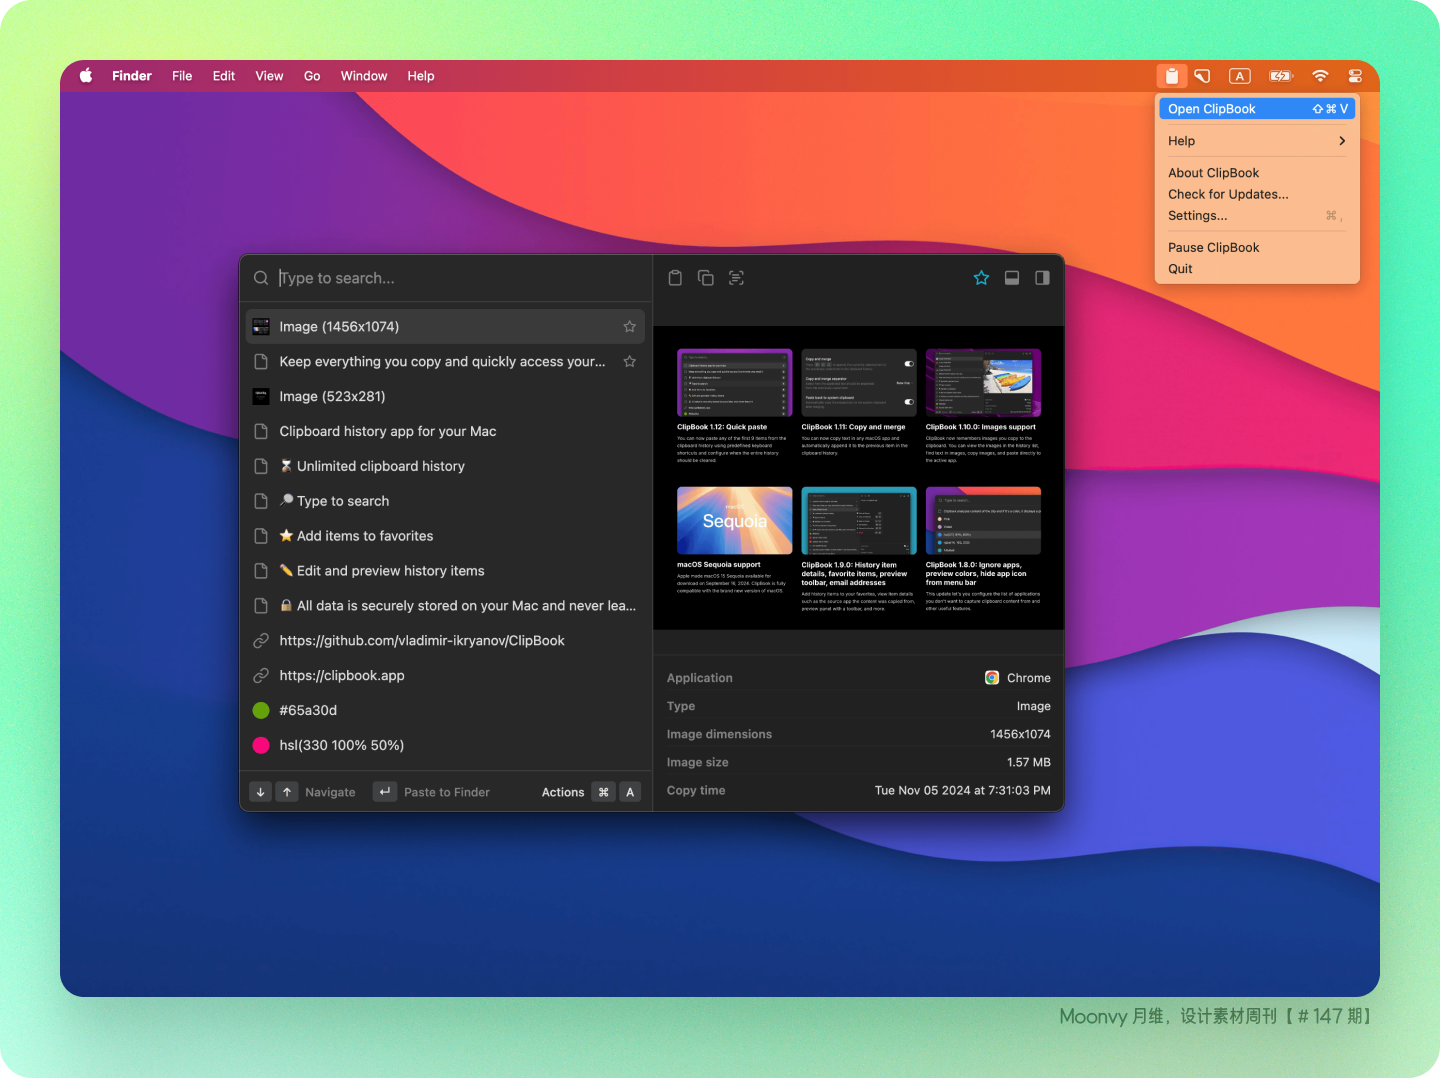Click the image size value 1.57 MB
This screenshot has height=1078, width=1440.
click(1029, 762)
